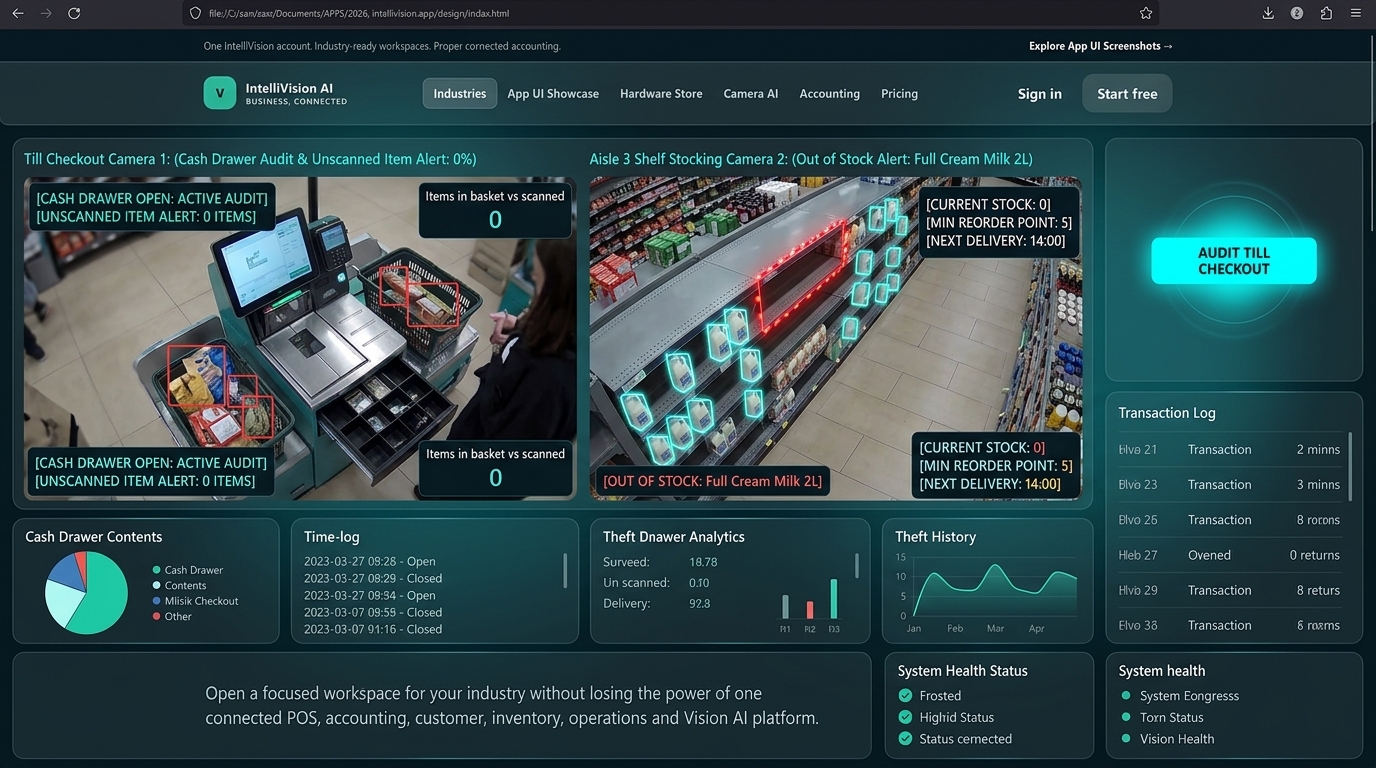The width and height of the screenshot is (1376, 768).
Task: Click the red Other legend swatch
Action: tap(156, 616)
